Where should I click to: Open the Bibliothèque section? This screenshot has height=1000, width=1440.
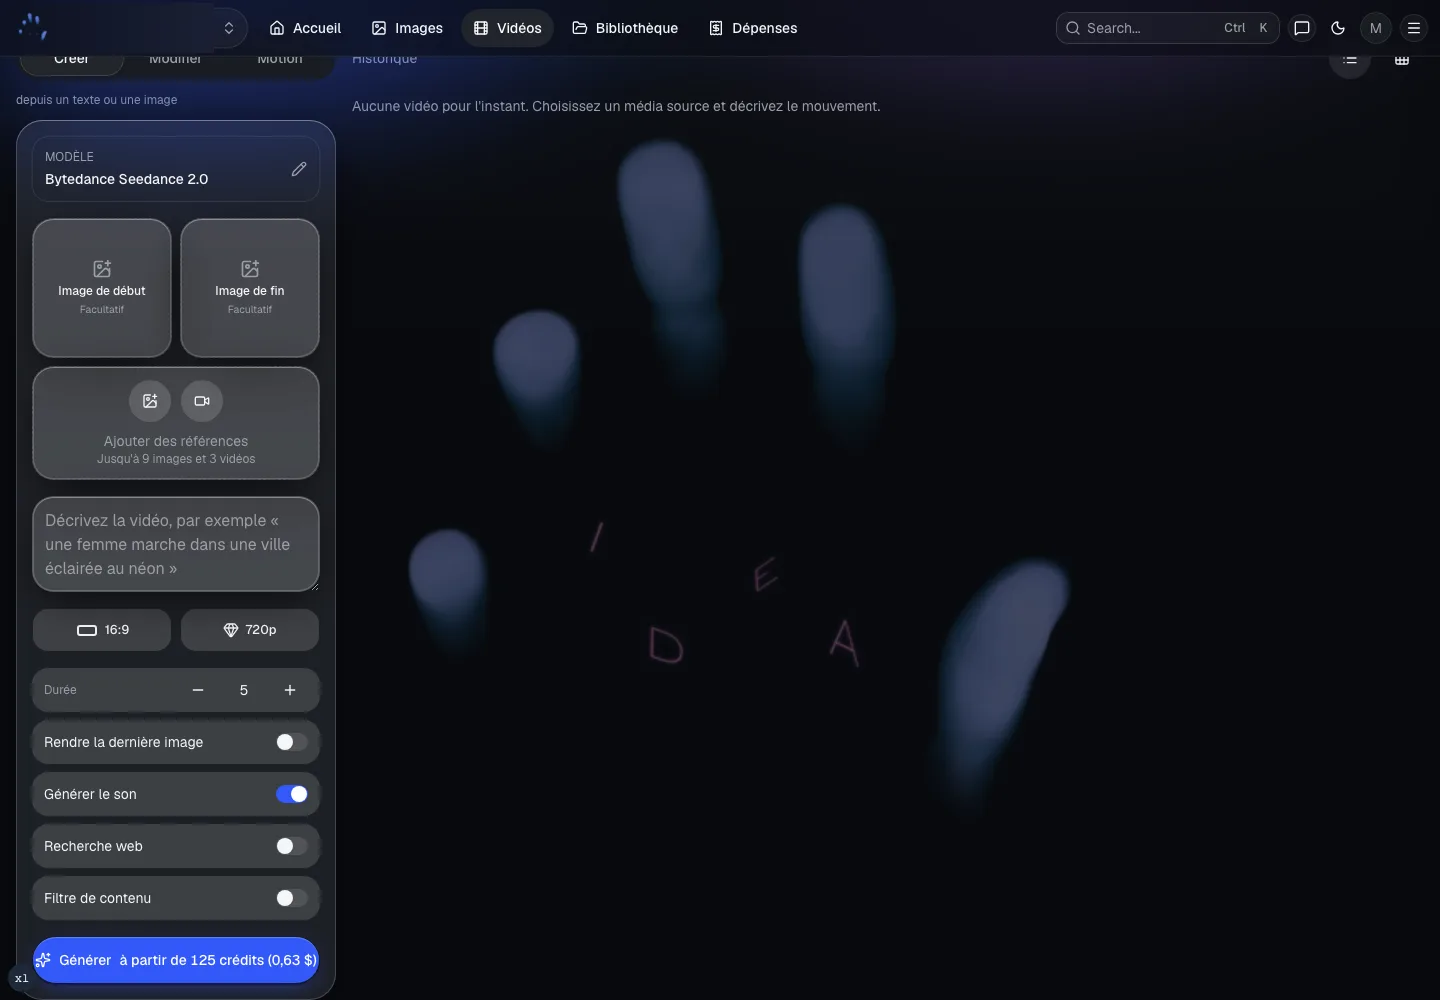coord(625,28)
